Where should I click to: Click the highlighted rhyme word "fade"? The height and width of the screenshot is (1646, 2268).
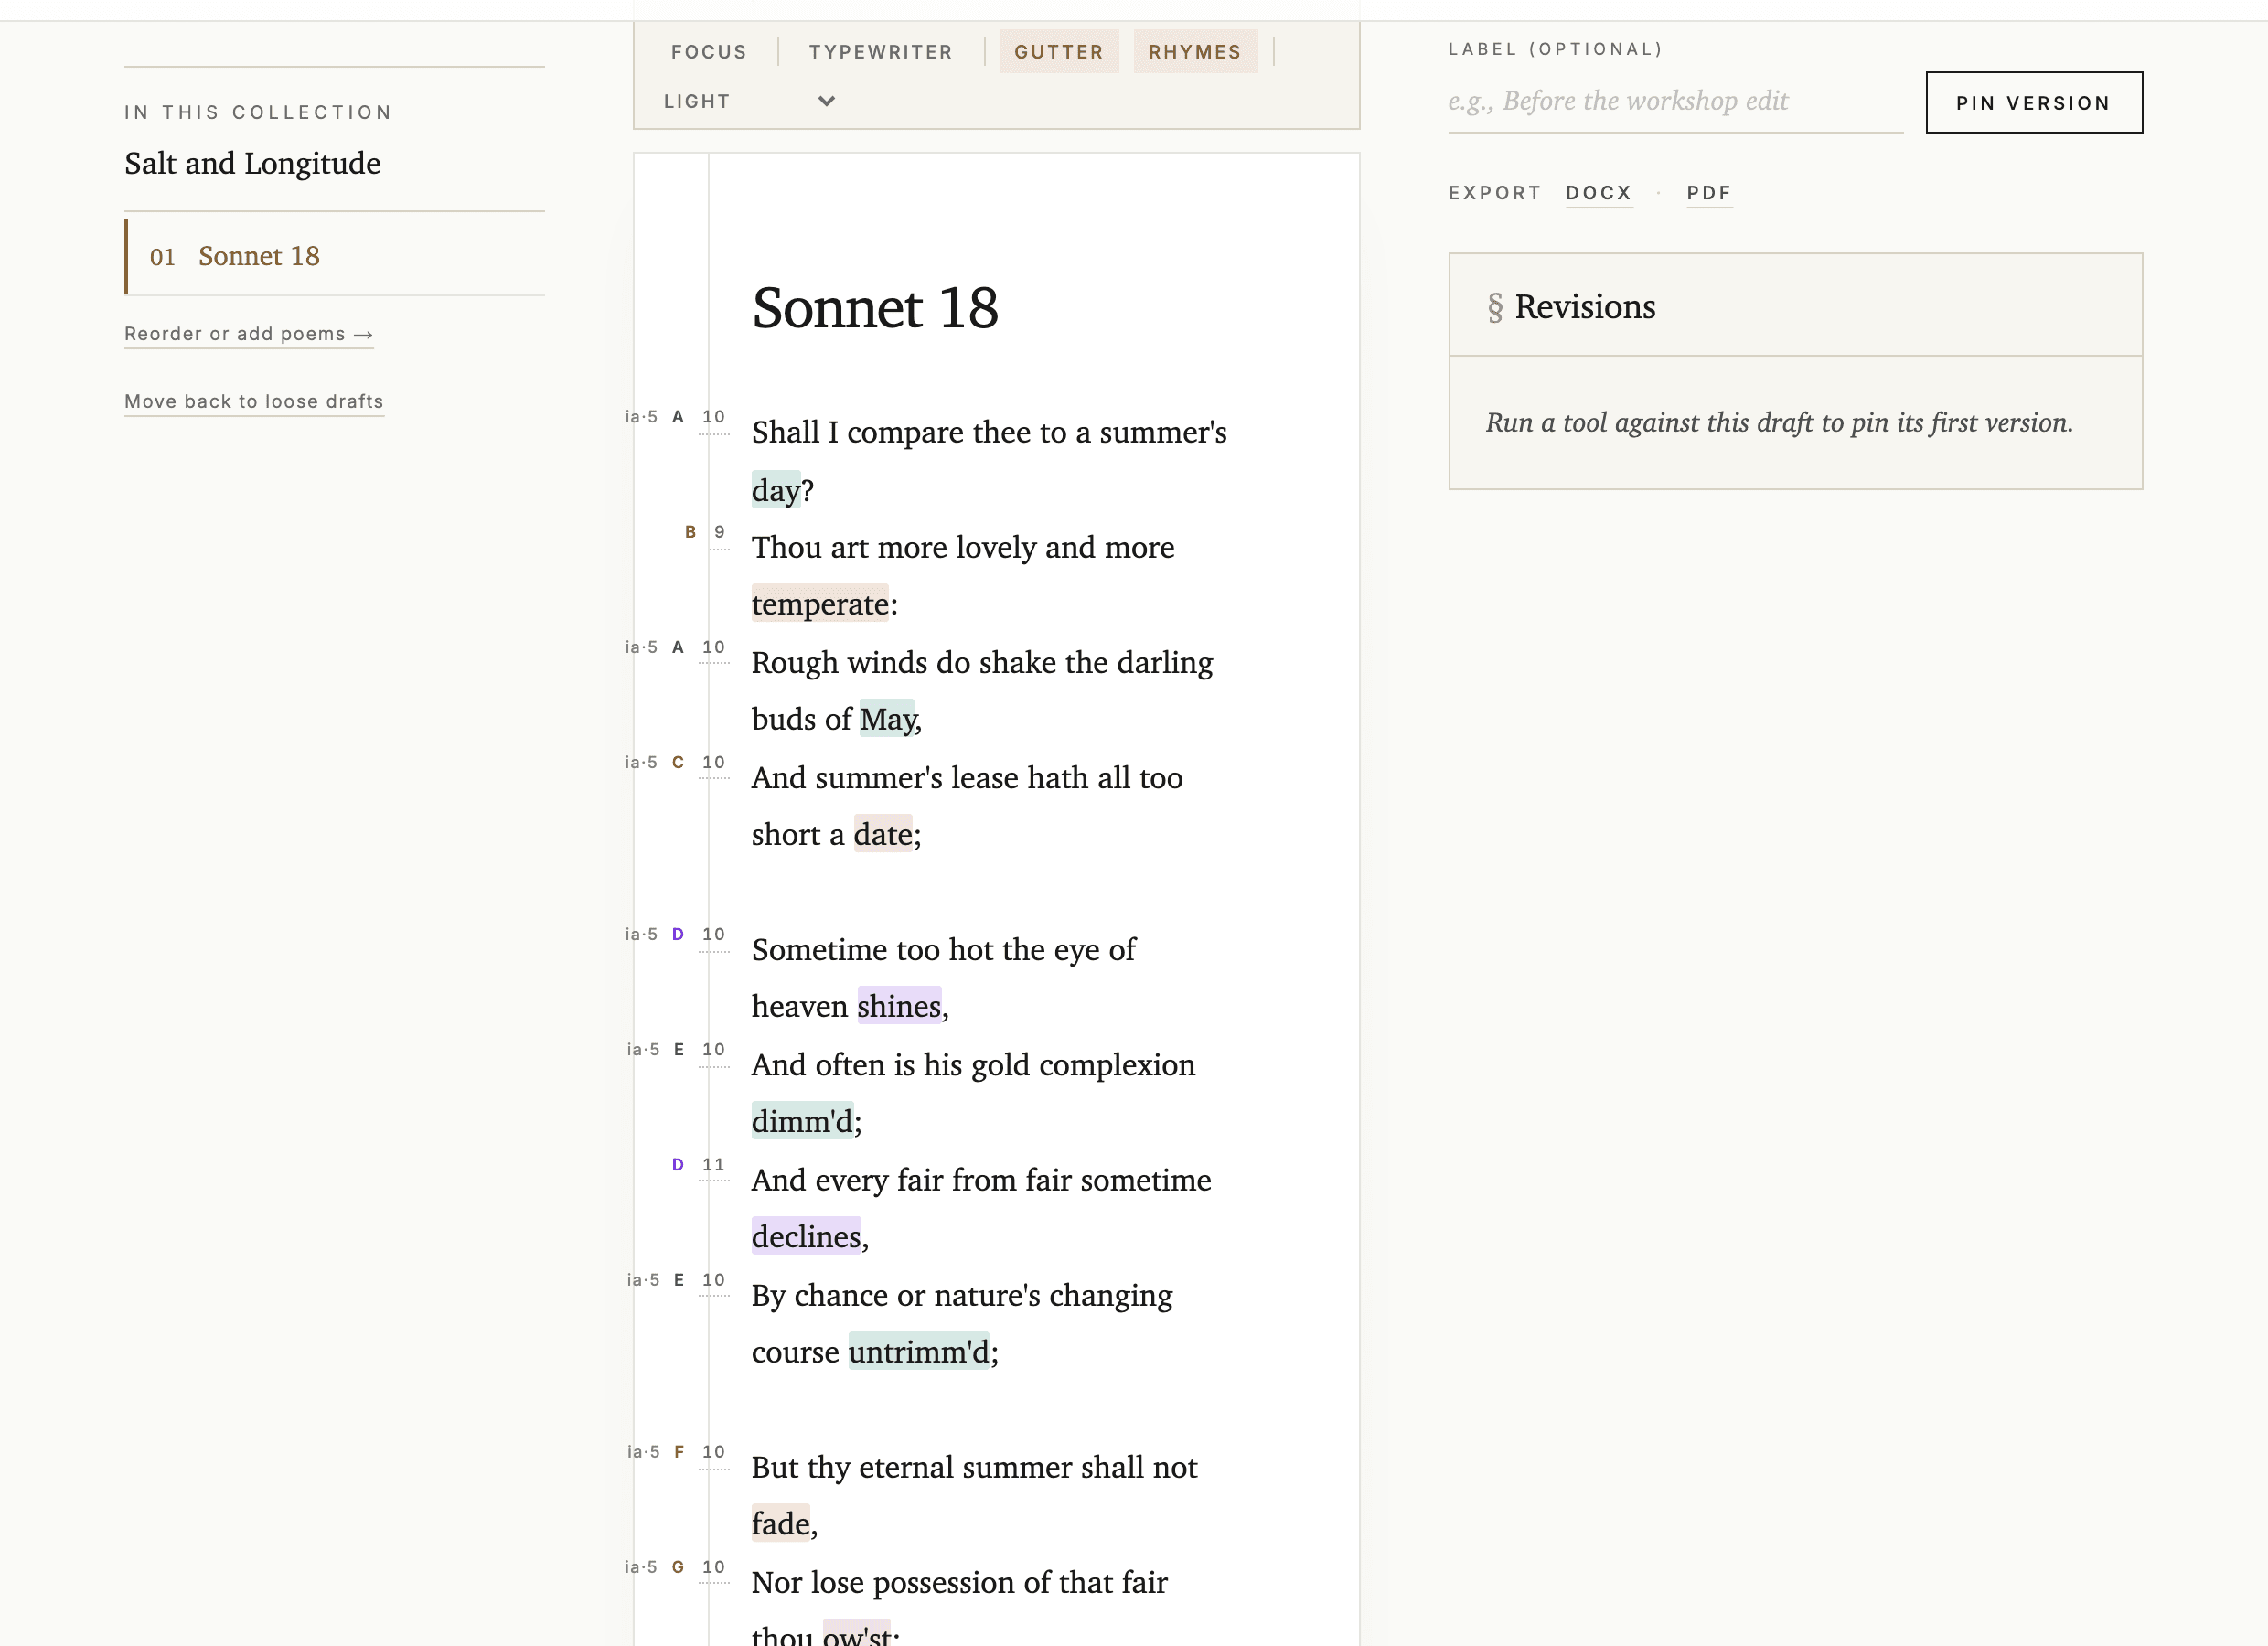click(780, 1524)
